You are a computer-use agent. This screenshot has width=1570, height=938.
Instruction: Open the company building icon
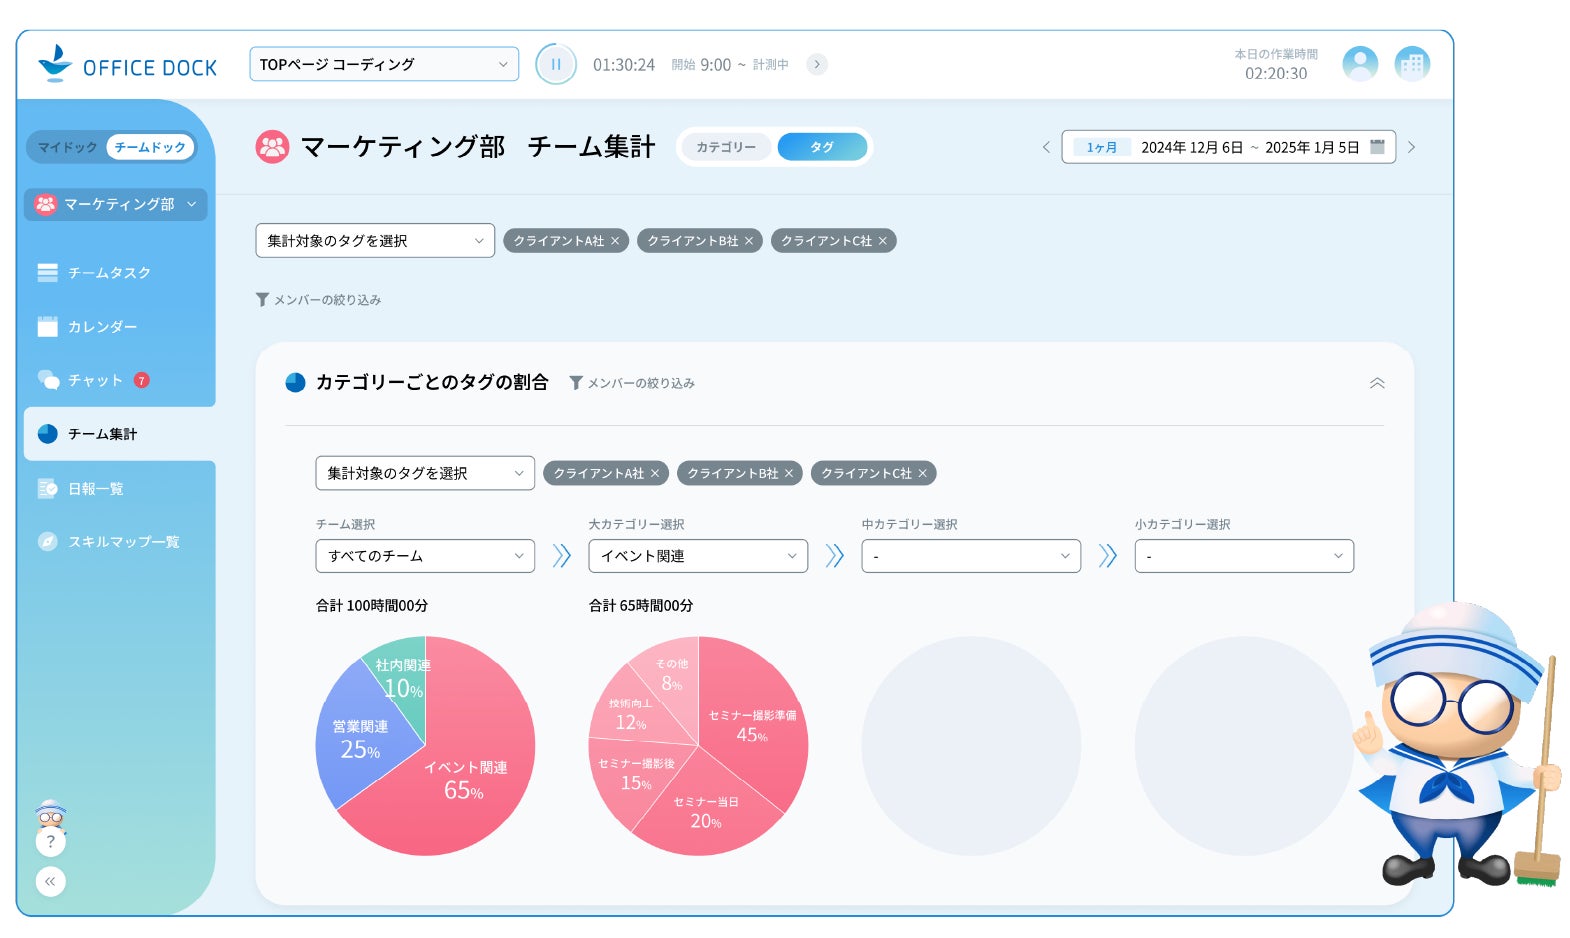tap(1412, 64)
